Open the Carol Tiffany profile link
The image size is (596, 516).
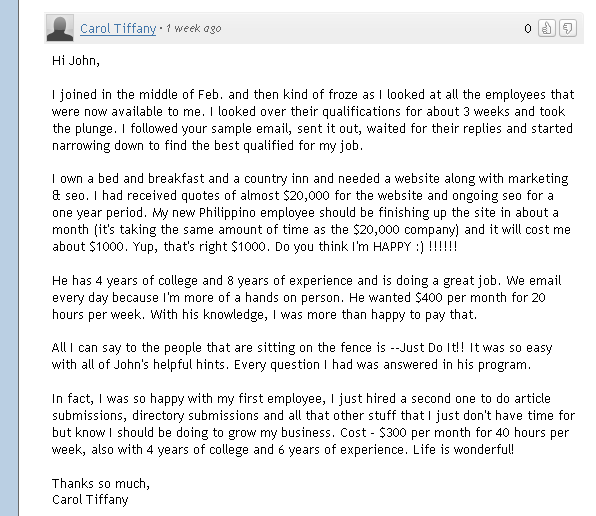[118, 28]
